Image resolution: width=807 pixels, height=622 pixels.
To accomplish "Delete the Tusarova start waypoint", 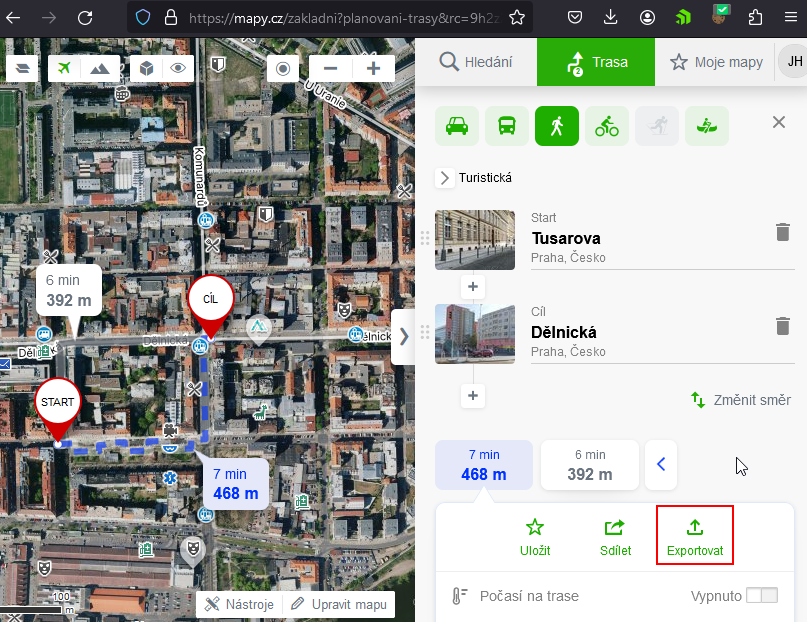I will [x=782, y=232].
